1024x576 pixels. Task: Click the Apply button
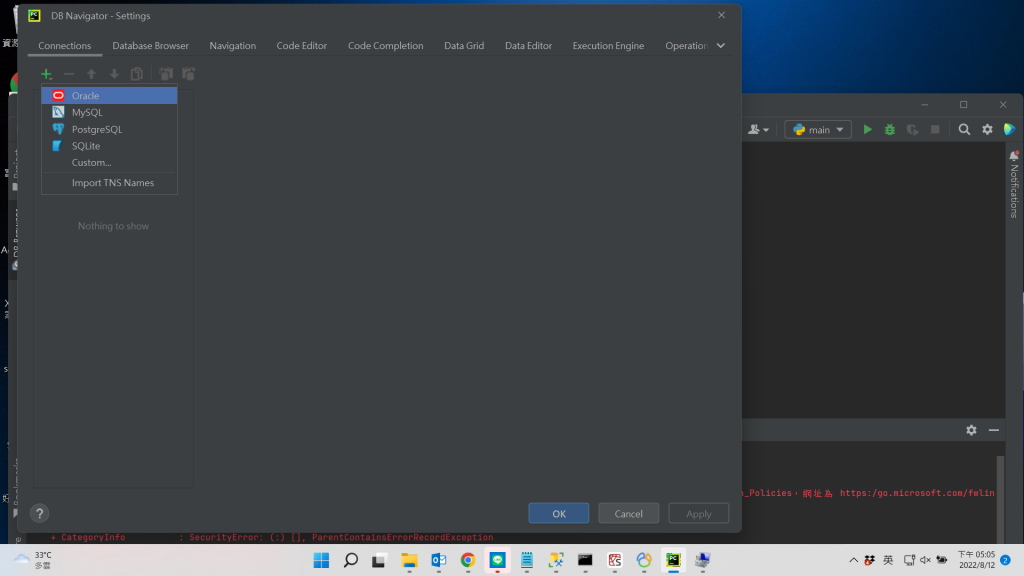(698, 513)
